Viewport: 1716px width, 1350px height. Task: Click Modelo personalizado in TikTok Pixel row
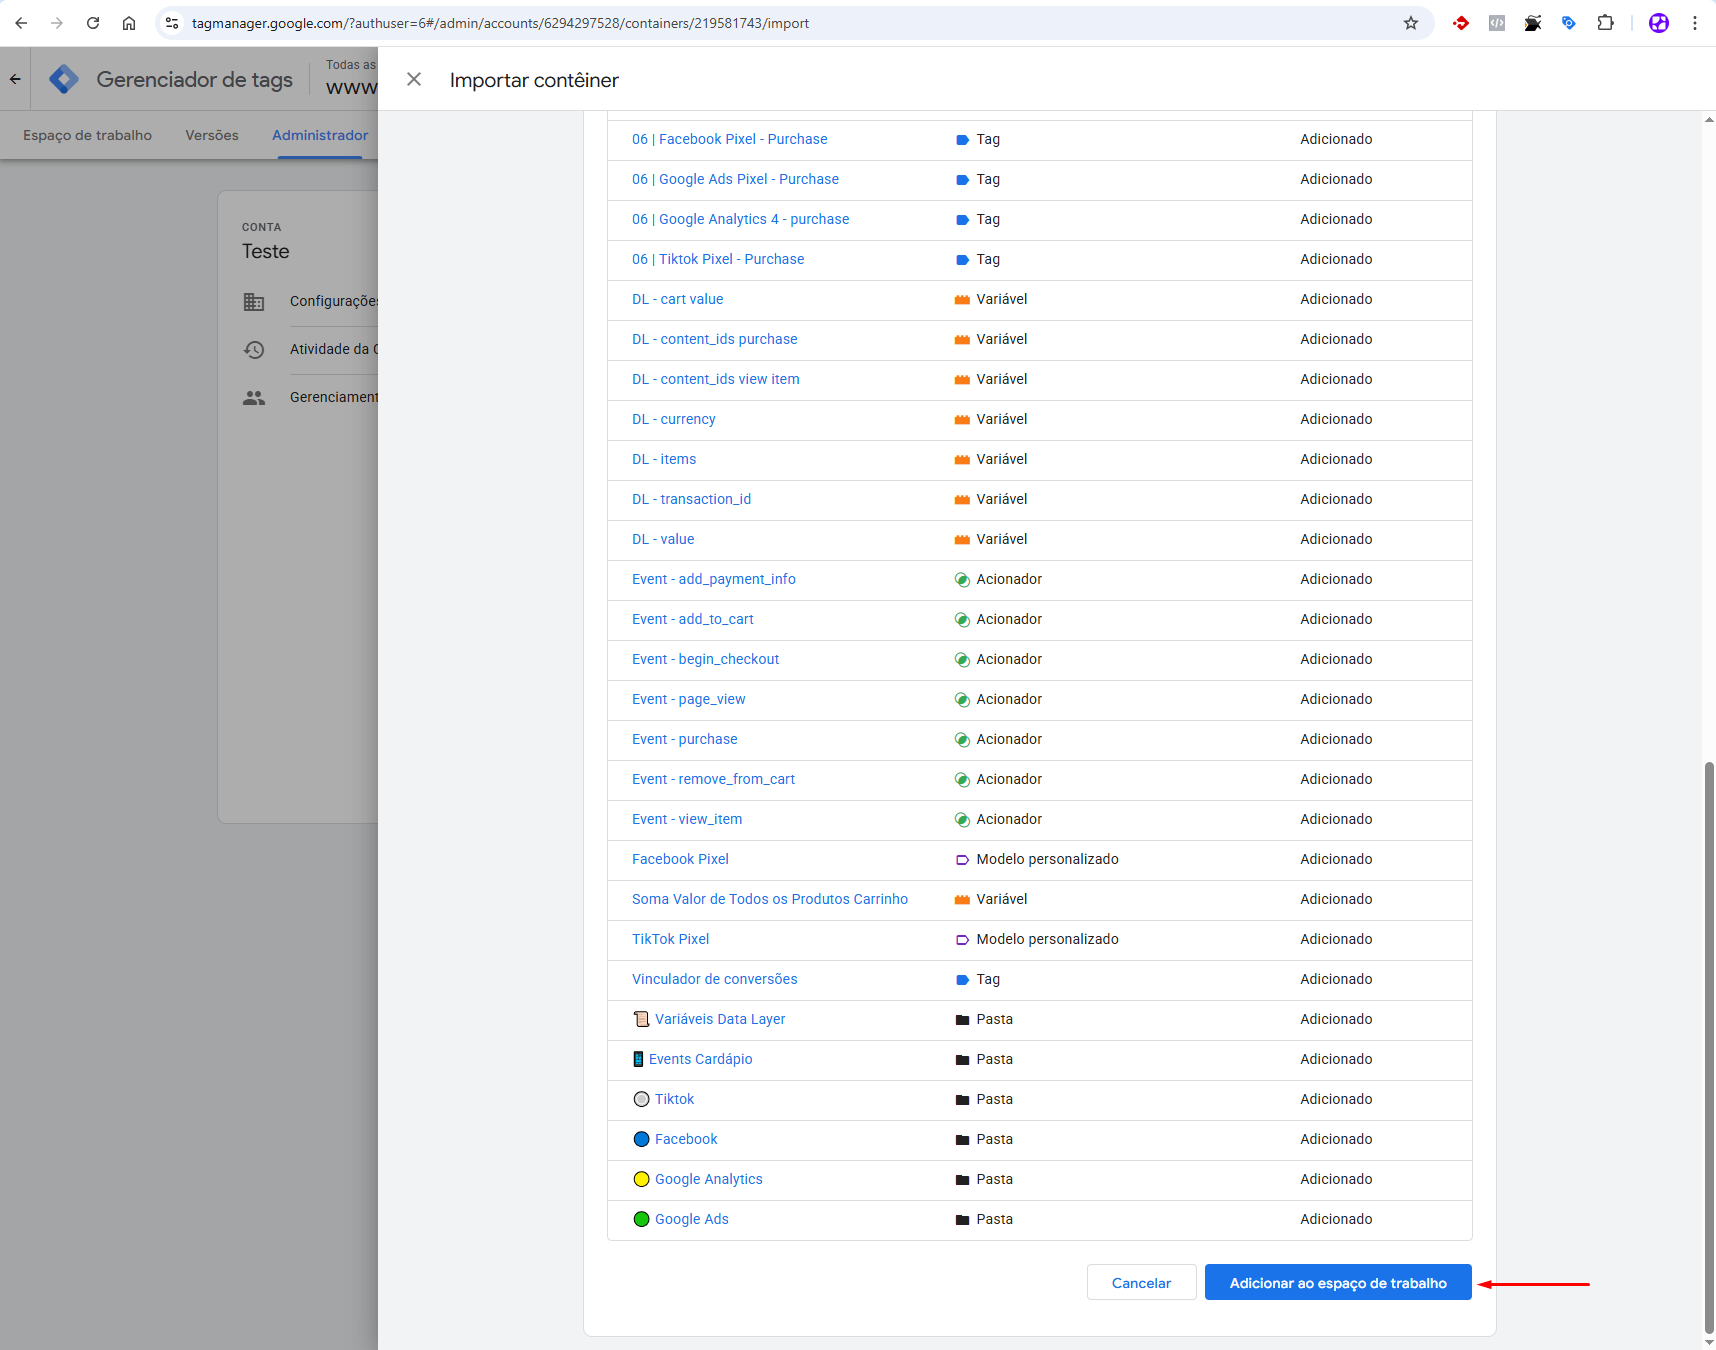pos(1047,939)
